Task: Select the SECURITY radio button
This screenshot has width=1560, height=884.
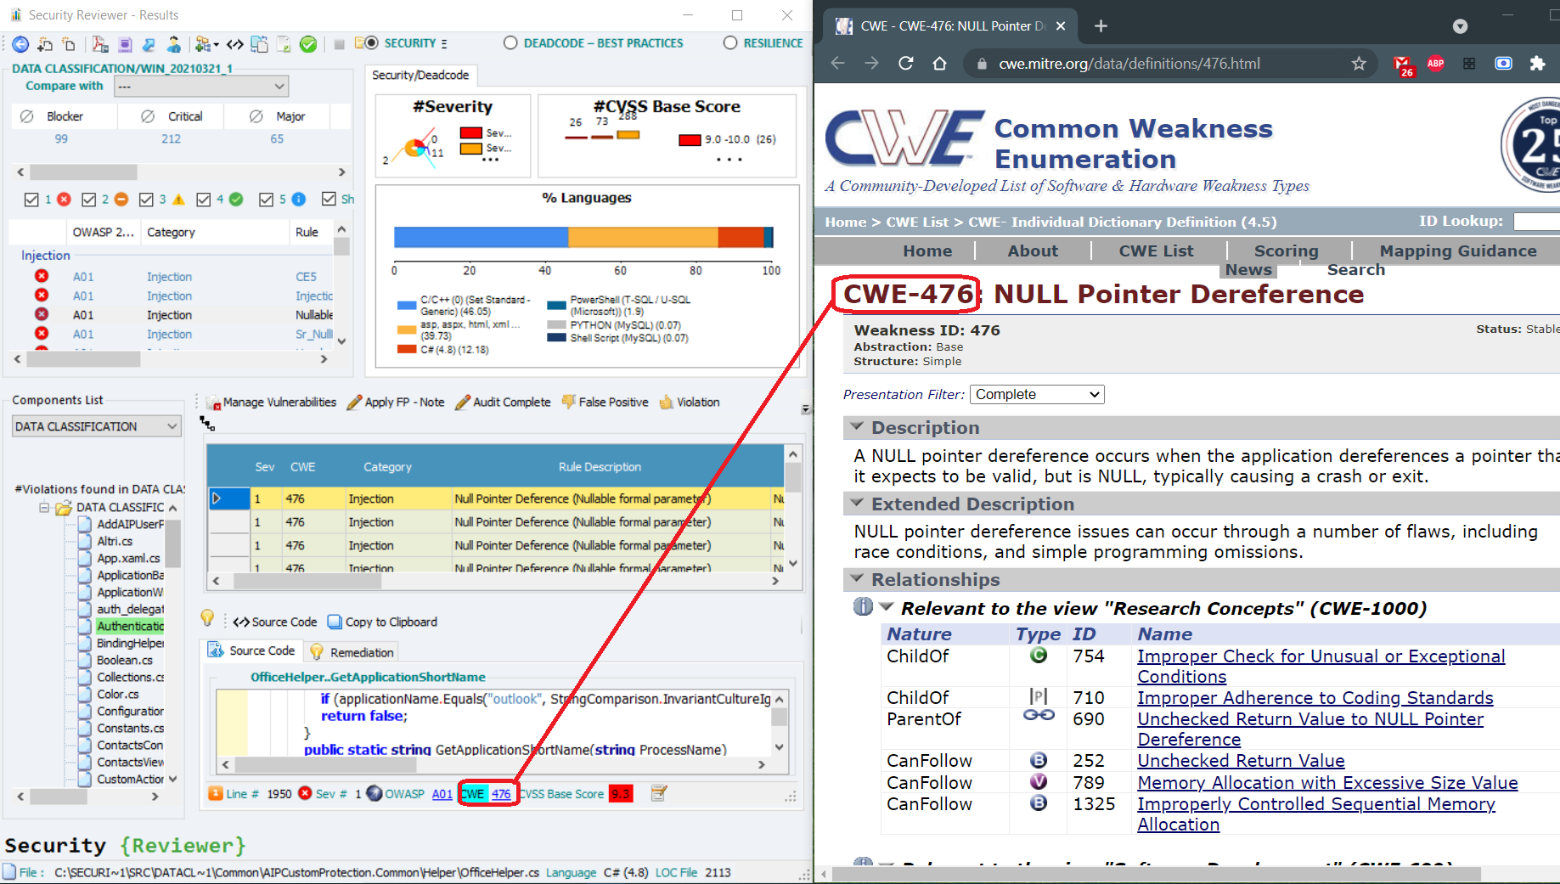Action: coord(371,43)
